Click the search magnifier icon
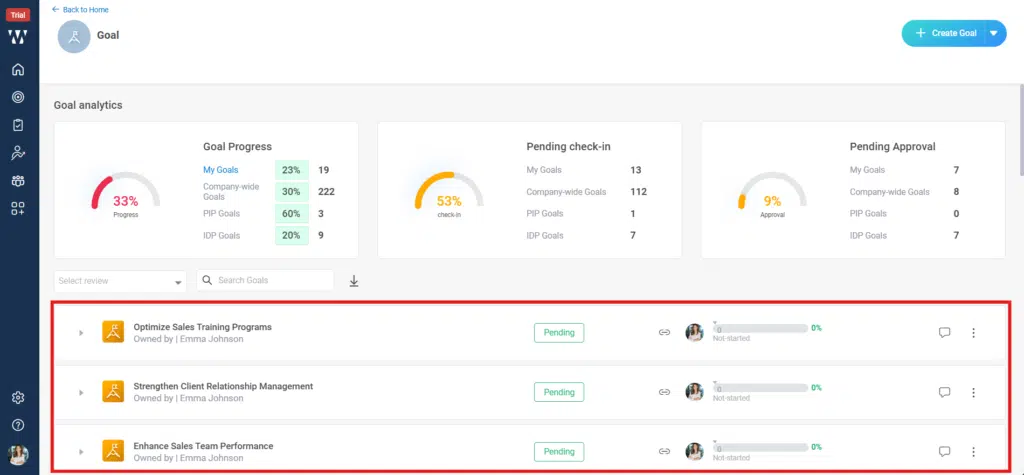This screenshot has height=475, width=1024. coord(207,280)
